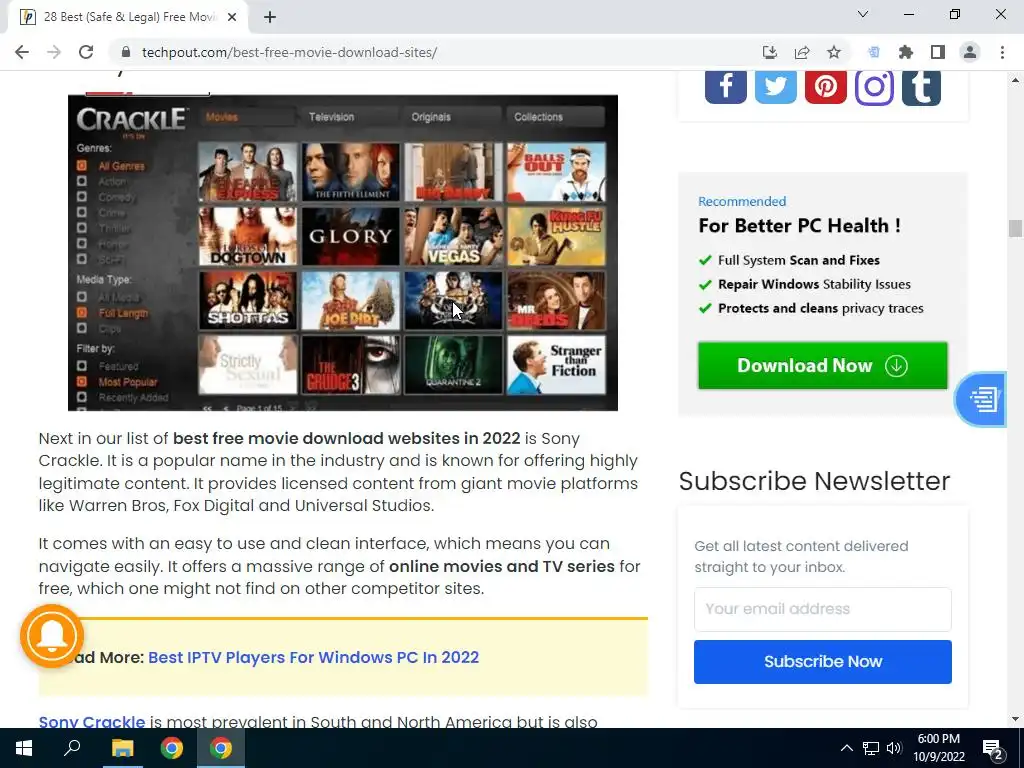Click the browser forward arrow
Image resolution: width=1024 pixels, height=768 pixels.
click(x=54, y=52)
